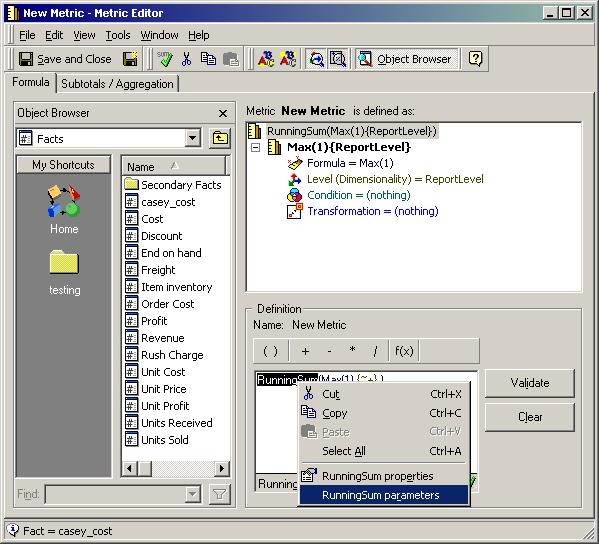The width and height of the screenshot is (599, 544).
Task: Open the testing shortcut folder
Action: tap(64, 273)
